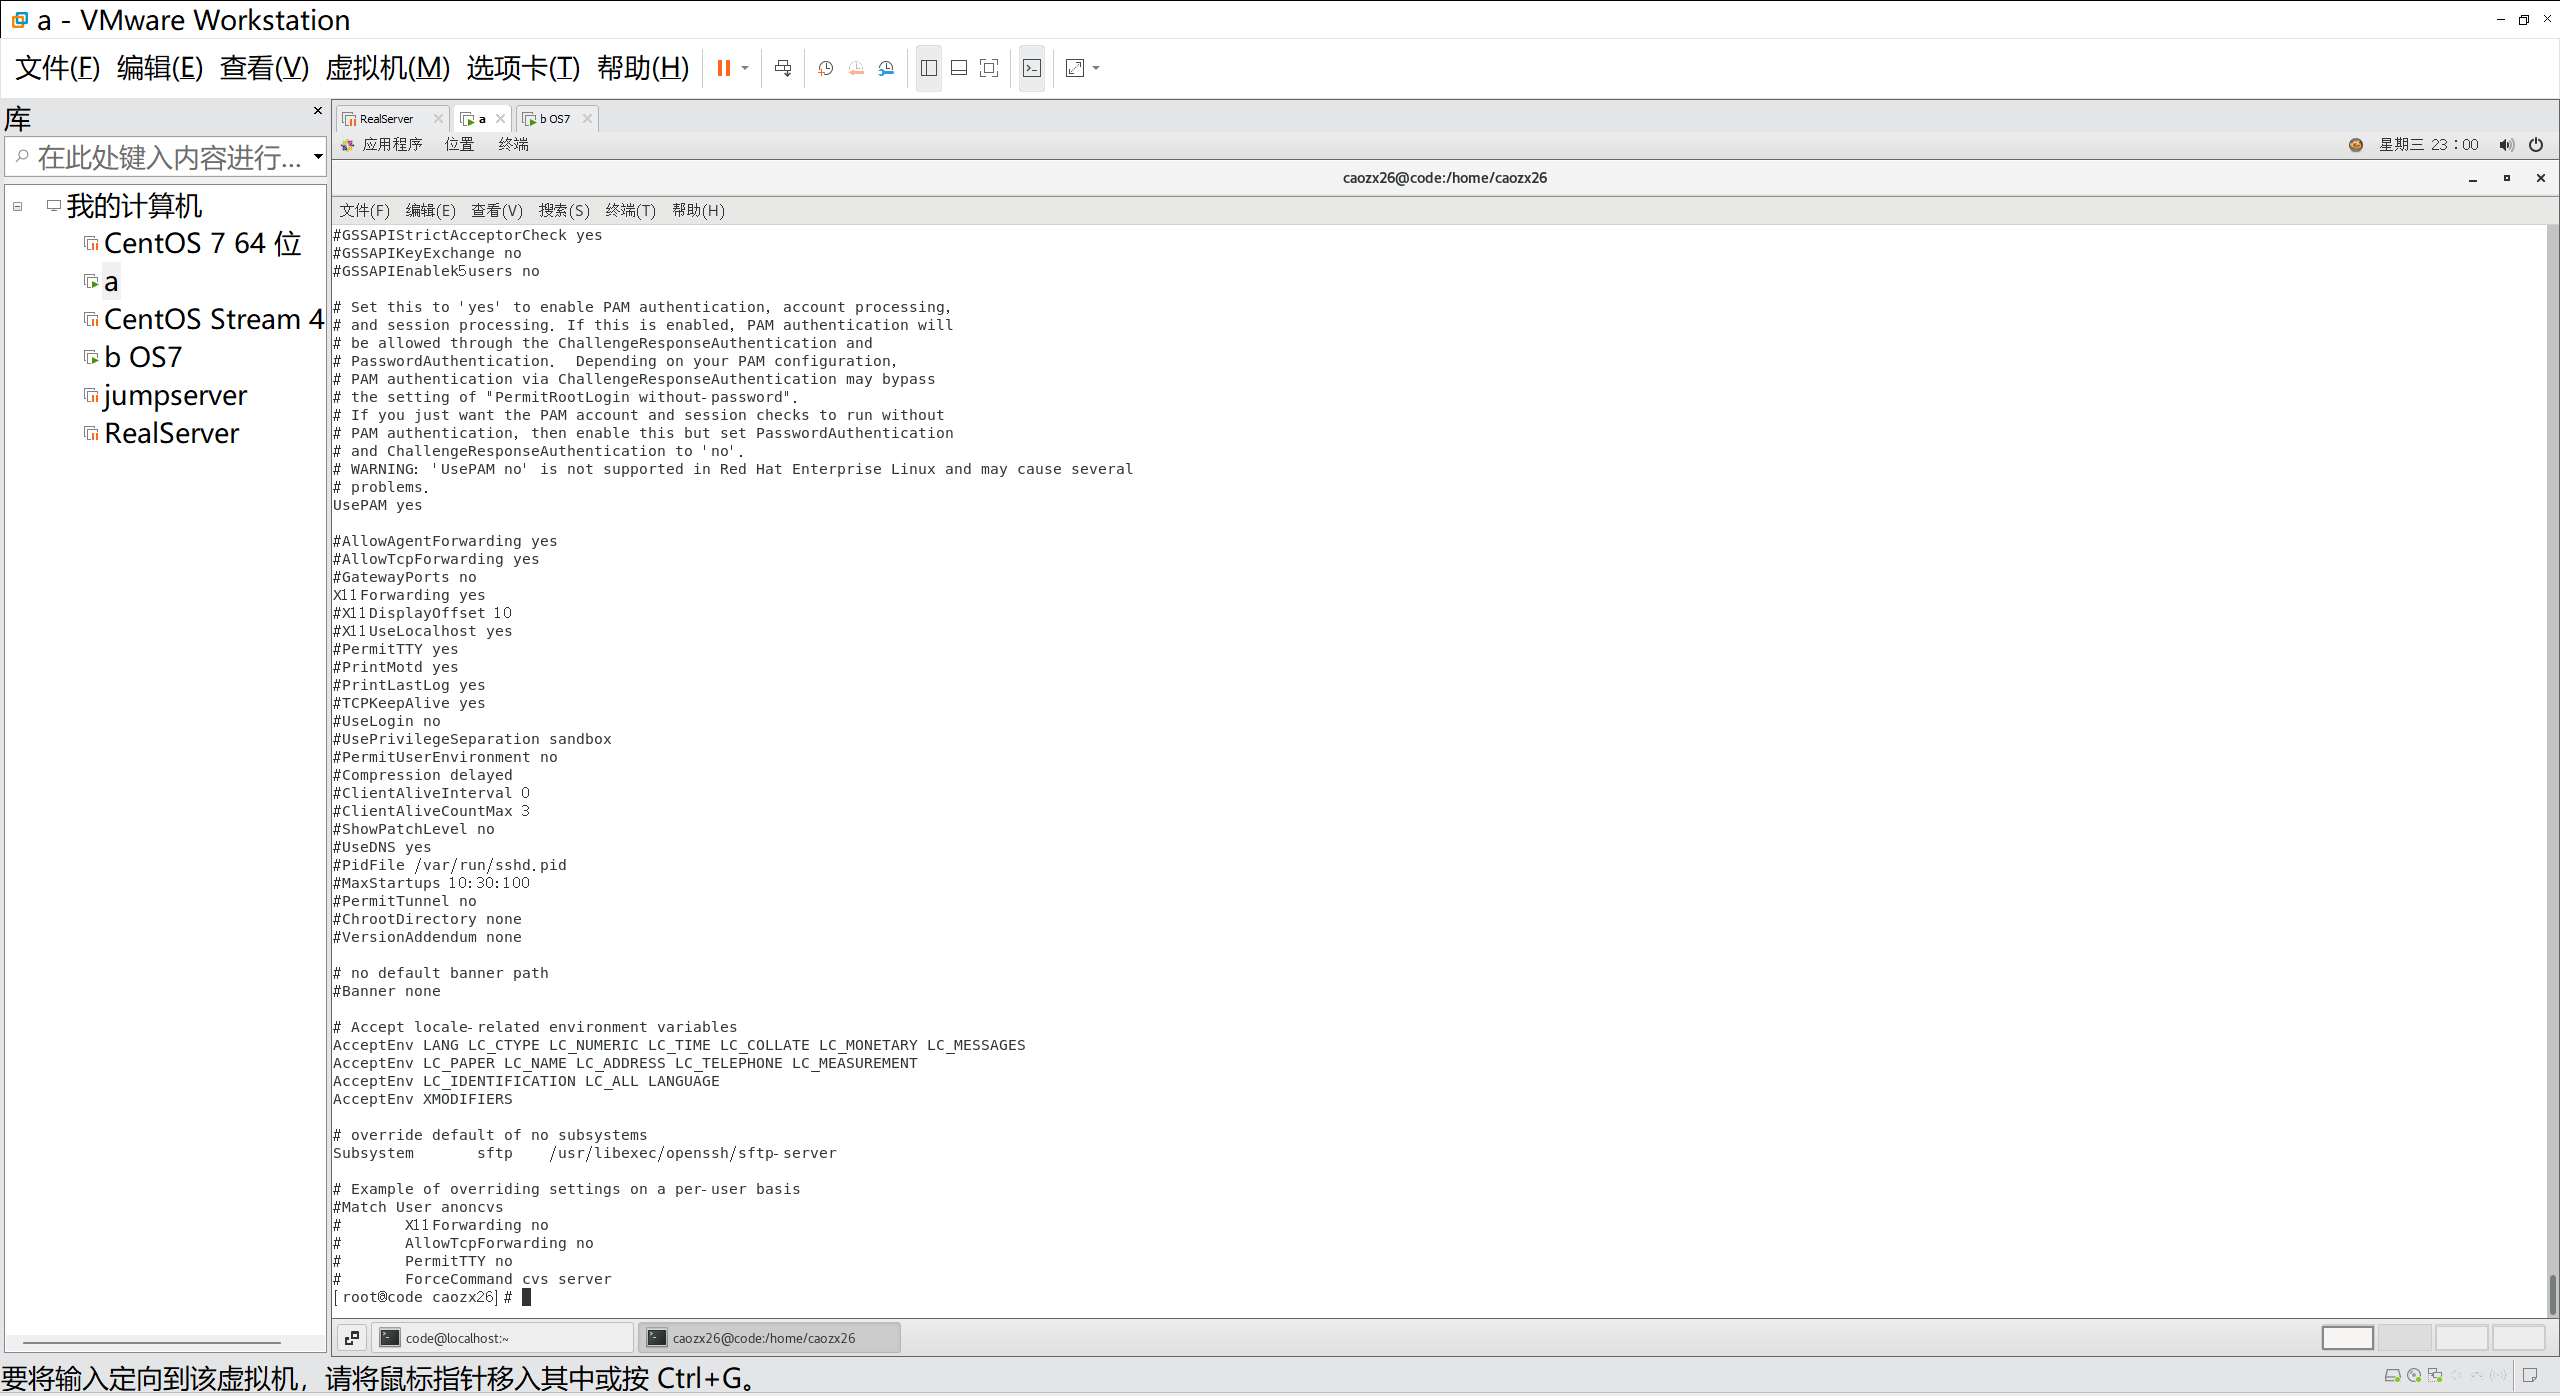Open the stretch guest dropdown arrow
The height and width of the screenshot is (1396, 2560).
tap(1096, 68)
